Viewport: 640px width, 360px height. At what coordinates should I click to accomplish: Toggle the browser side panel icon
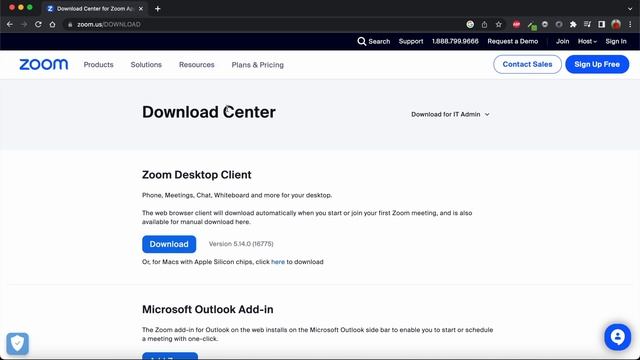pyautogui.click(x=601, y=24)
